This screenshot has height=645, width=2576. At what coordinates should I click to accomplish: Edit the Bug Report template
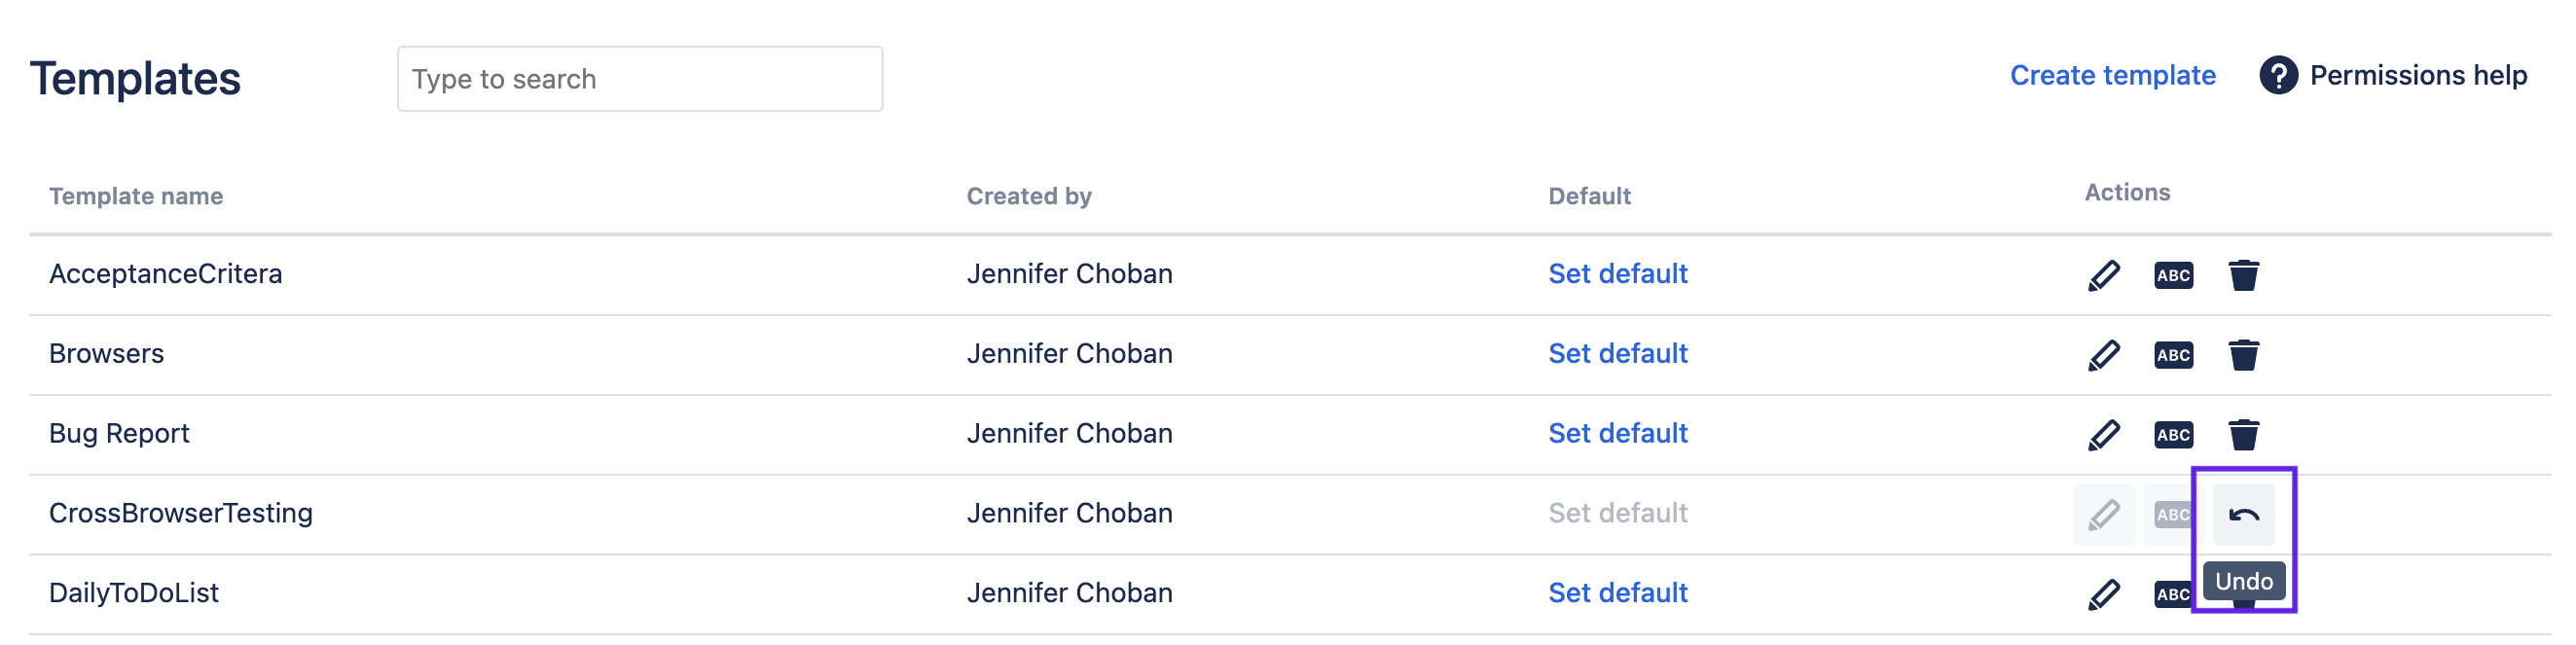(x=2103, y=435)
